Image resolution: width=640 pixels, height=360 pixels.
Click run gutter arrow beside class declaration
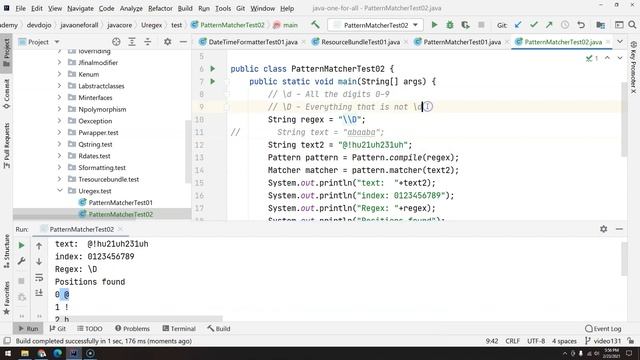coord(213,69)
